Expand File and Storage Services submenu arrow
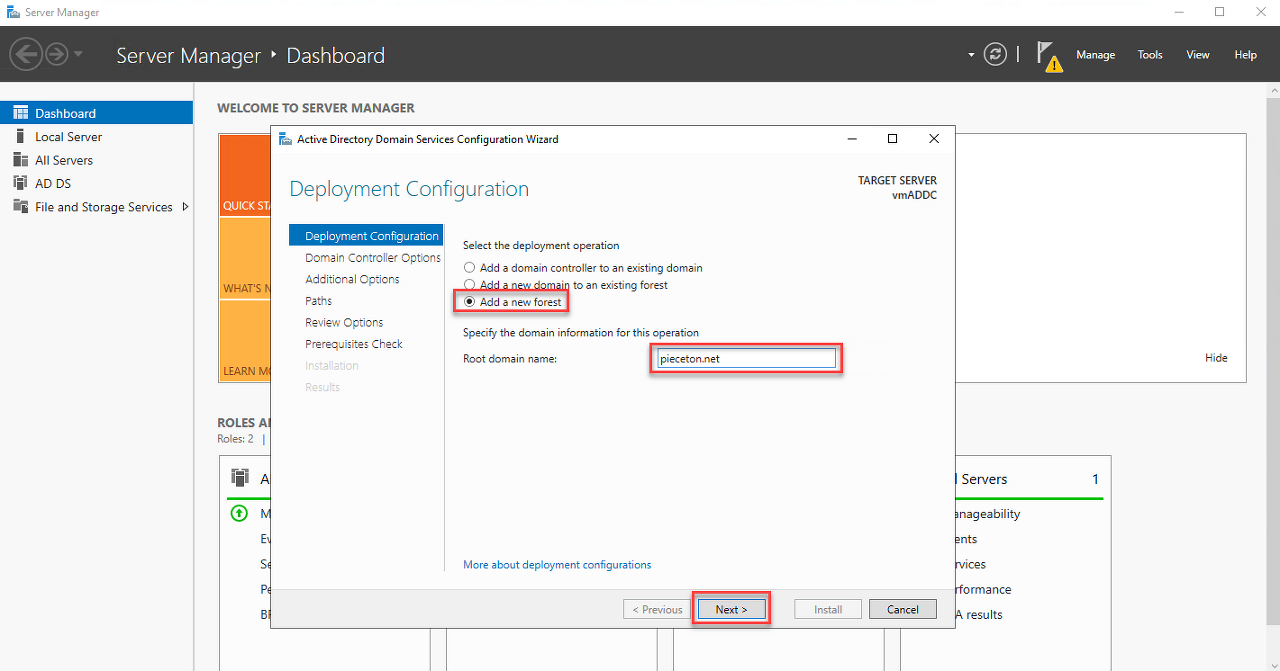Viewport: 1280px width, 671px height. point(185,207)
